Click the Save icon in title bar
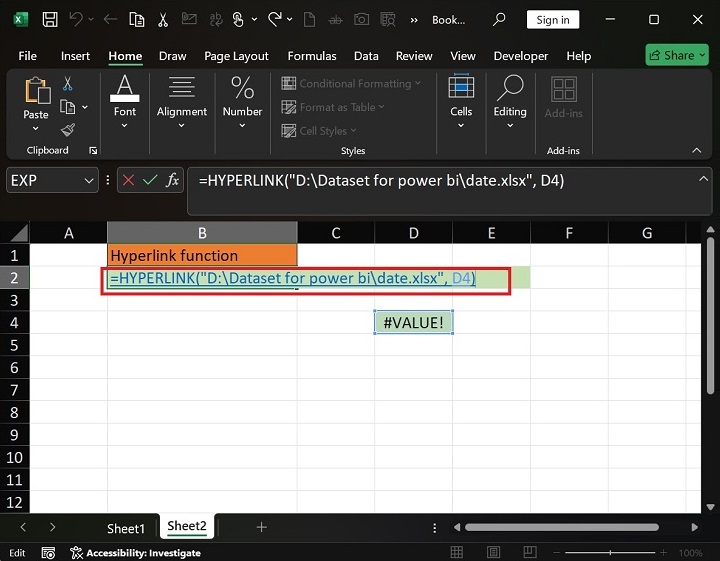Image resolution: width=720 pixels, height=561 pixels. point(49,20)
